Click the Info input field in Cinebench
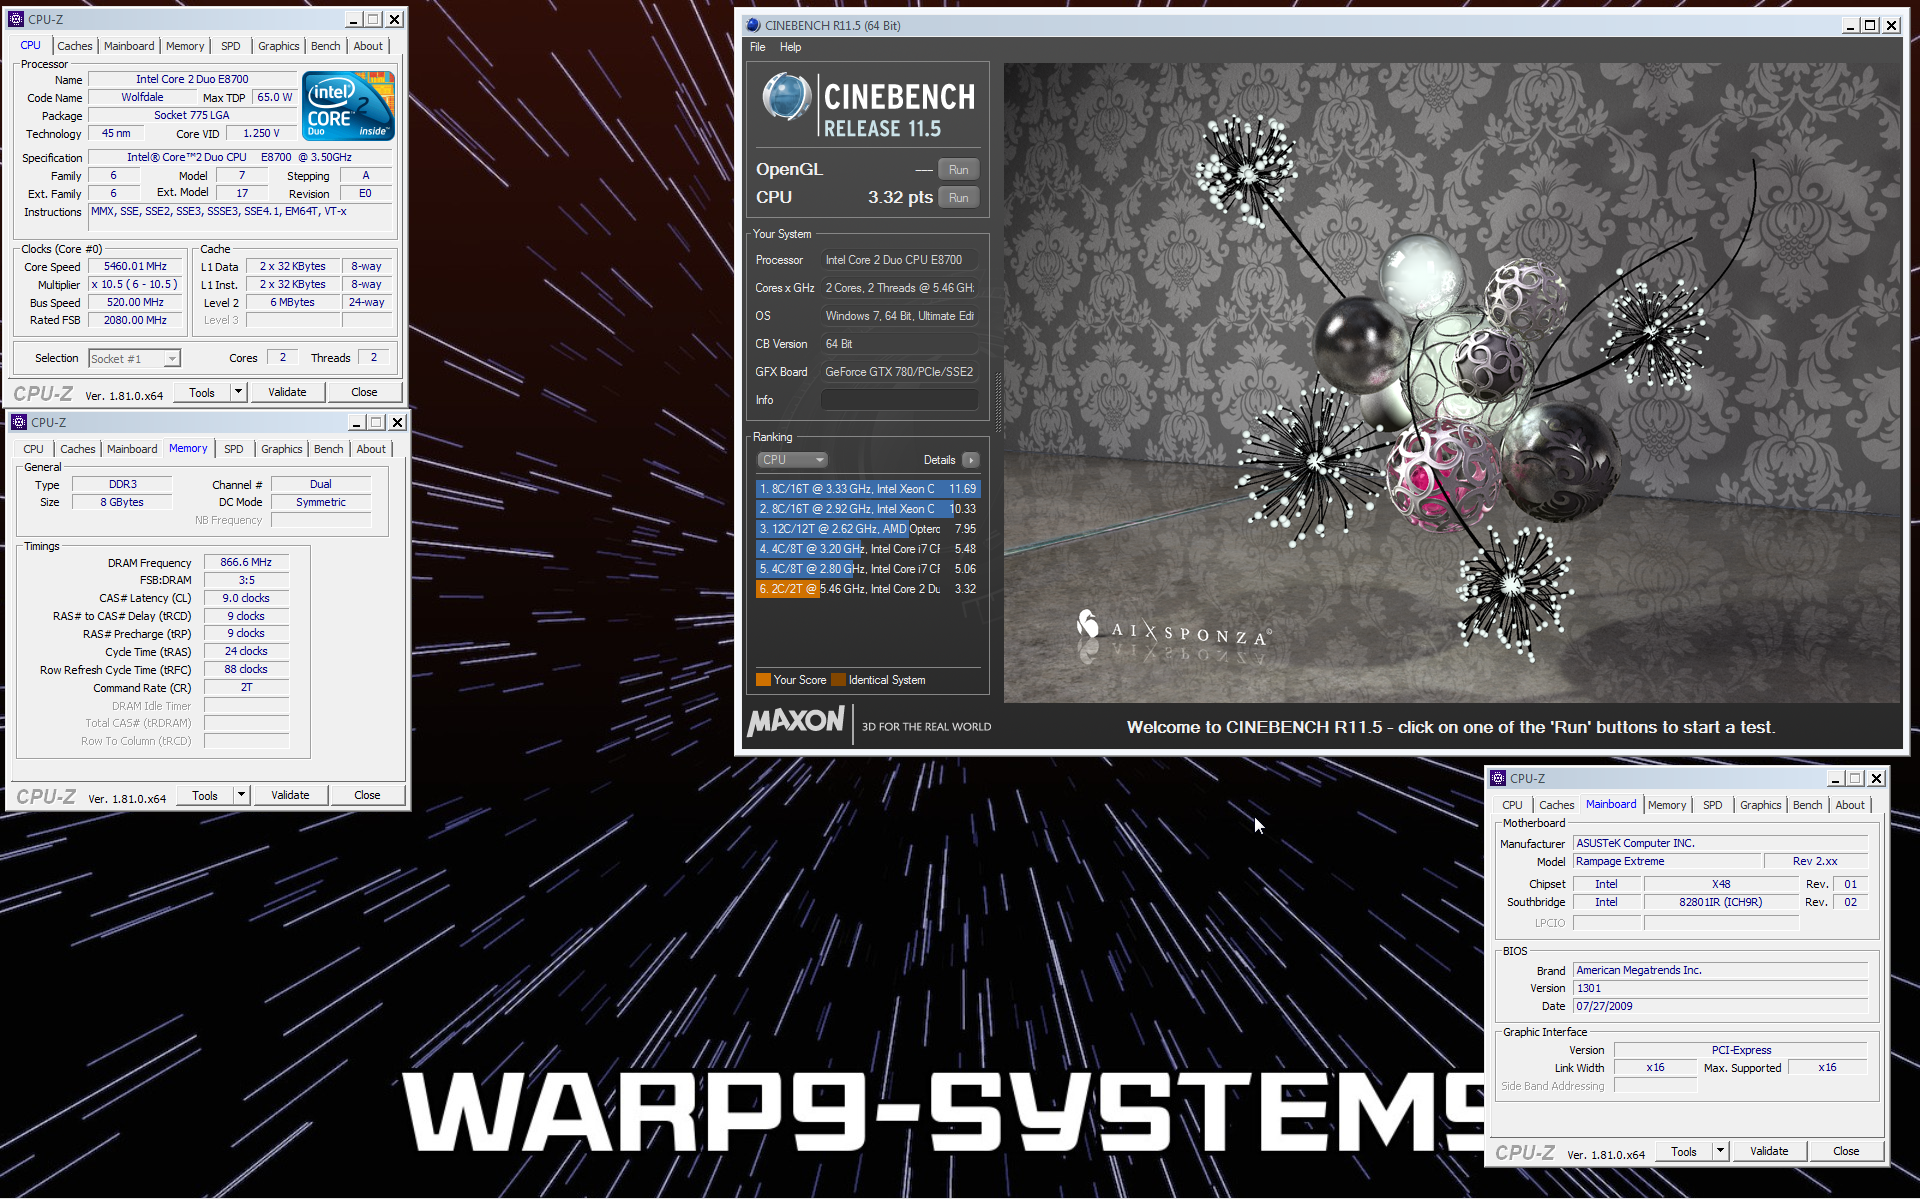This screenshot has width=1920, height=1200. coord(899,400)
